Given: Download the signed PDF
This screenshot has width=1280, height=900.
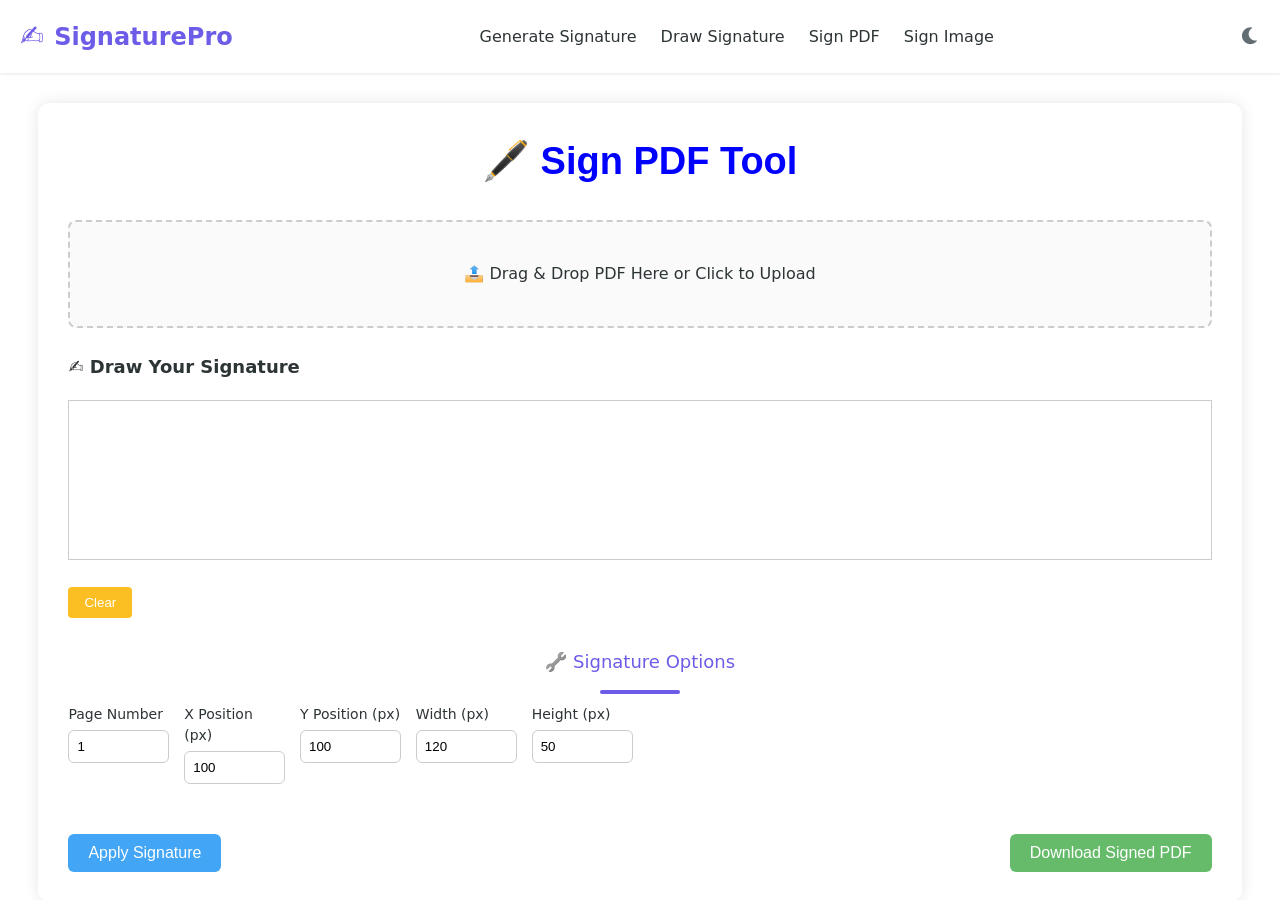Looking at the screenshot, I should point(1110,852).
